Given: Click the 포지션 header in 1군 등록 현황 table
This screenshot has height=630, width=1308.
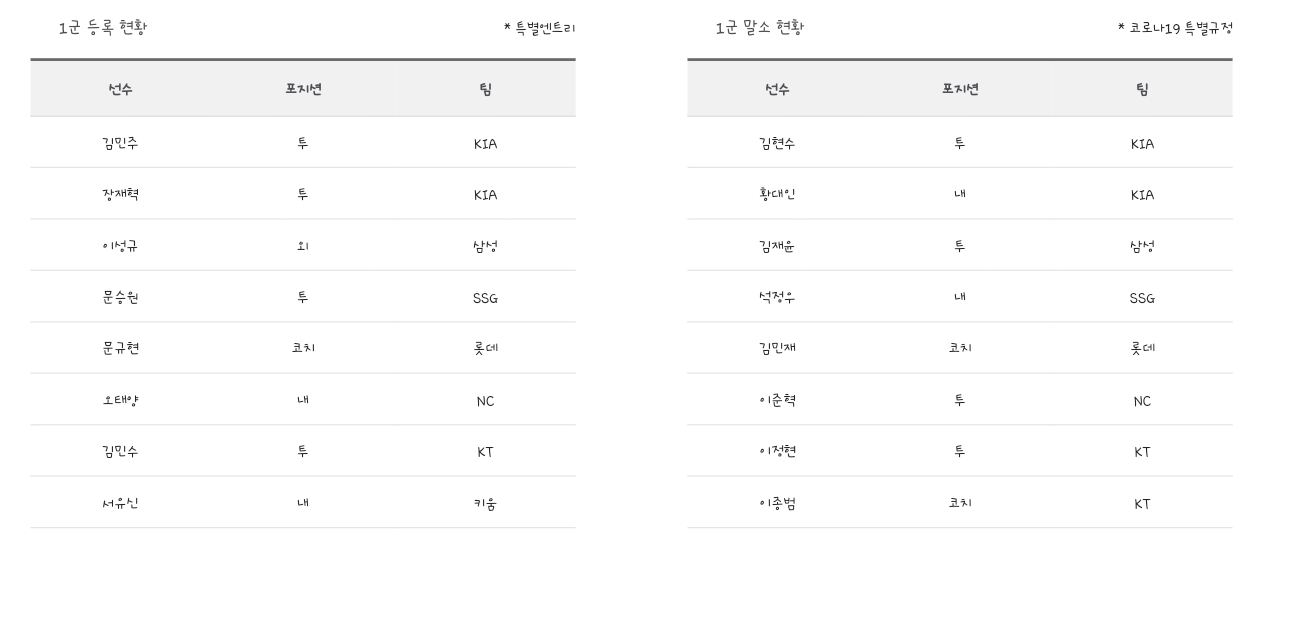Looking at the screenshot, I should 303,89.
